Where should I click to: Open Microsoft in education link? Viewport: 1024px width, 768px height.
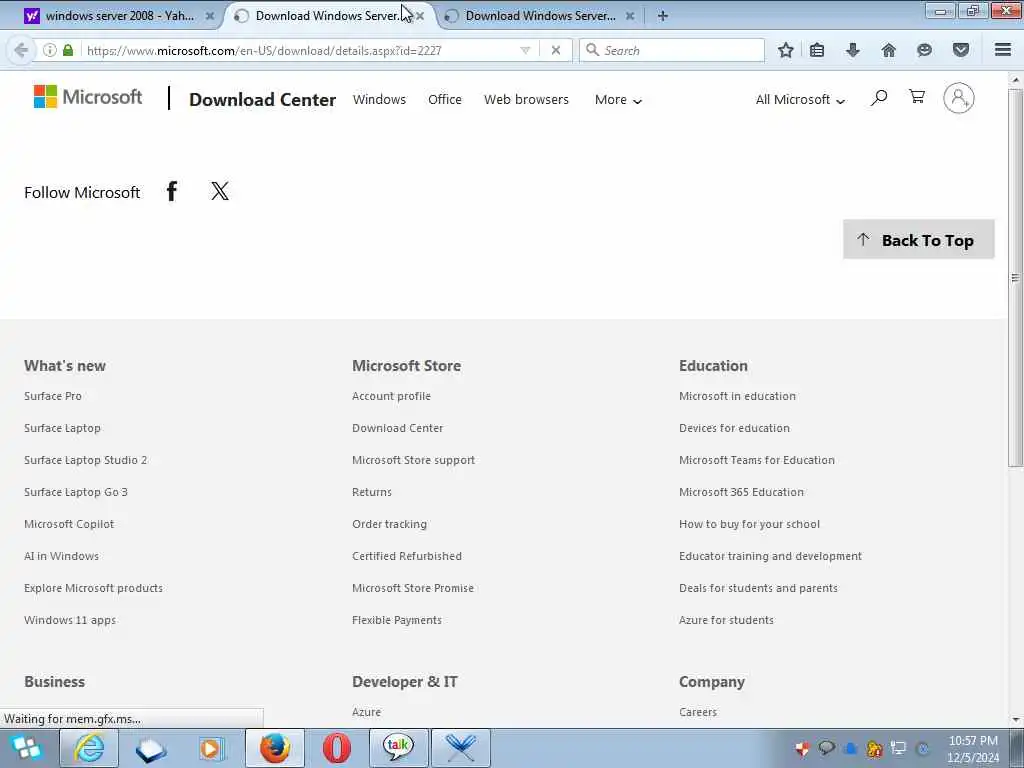point(737,396)
